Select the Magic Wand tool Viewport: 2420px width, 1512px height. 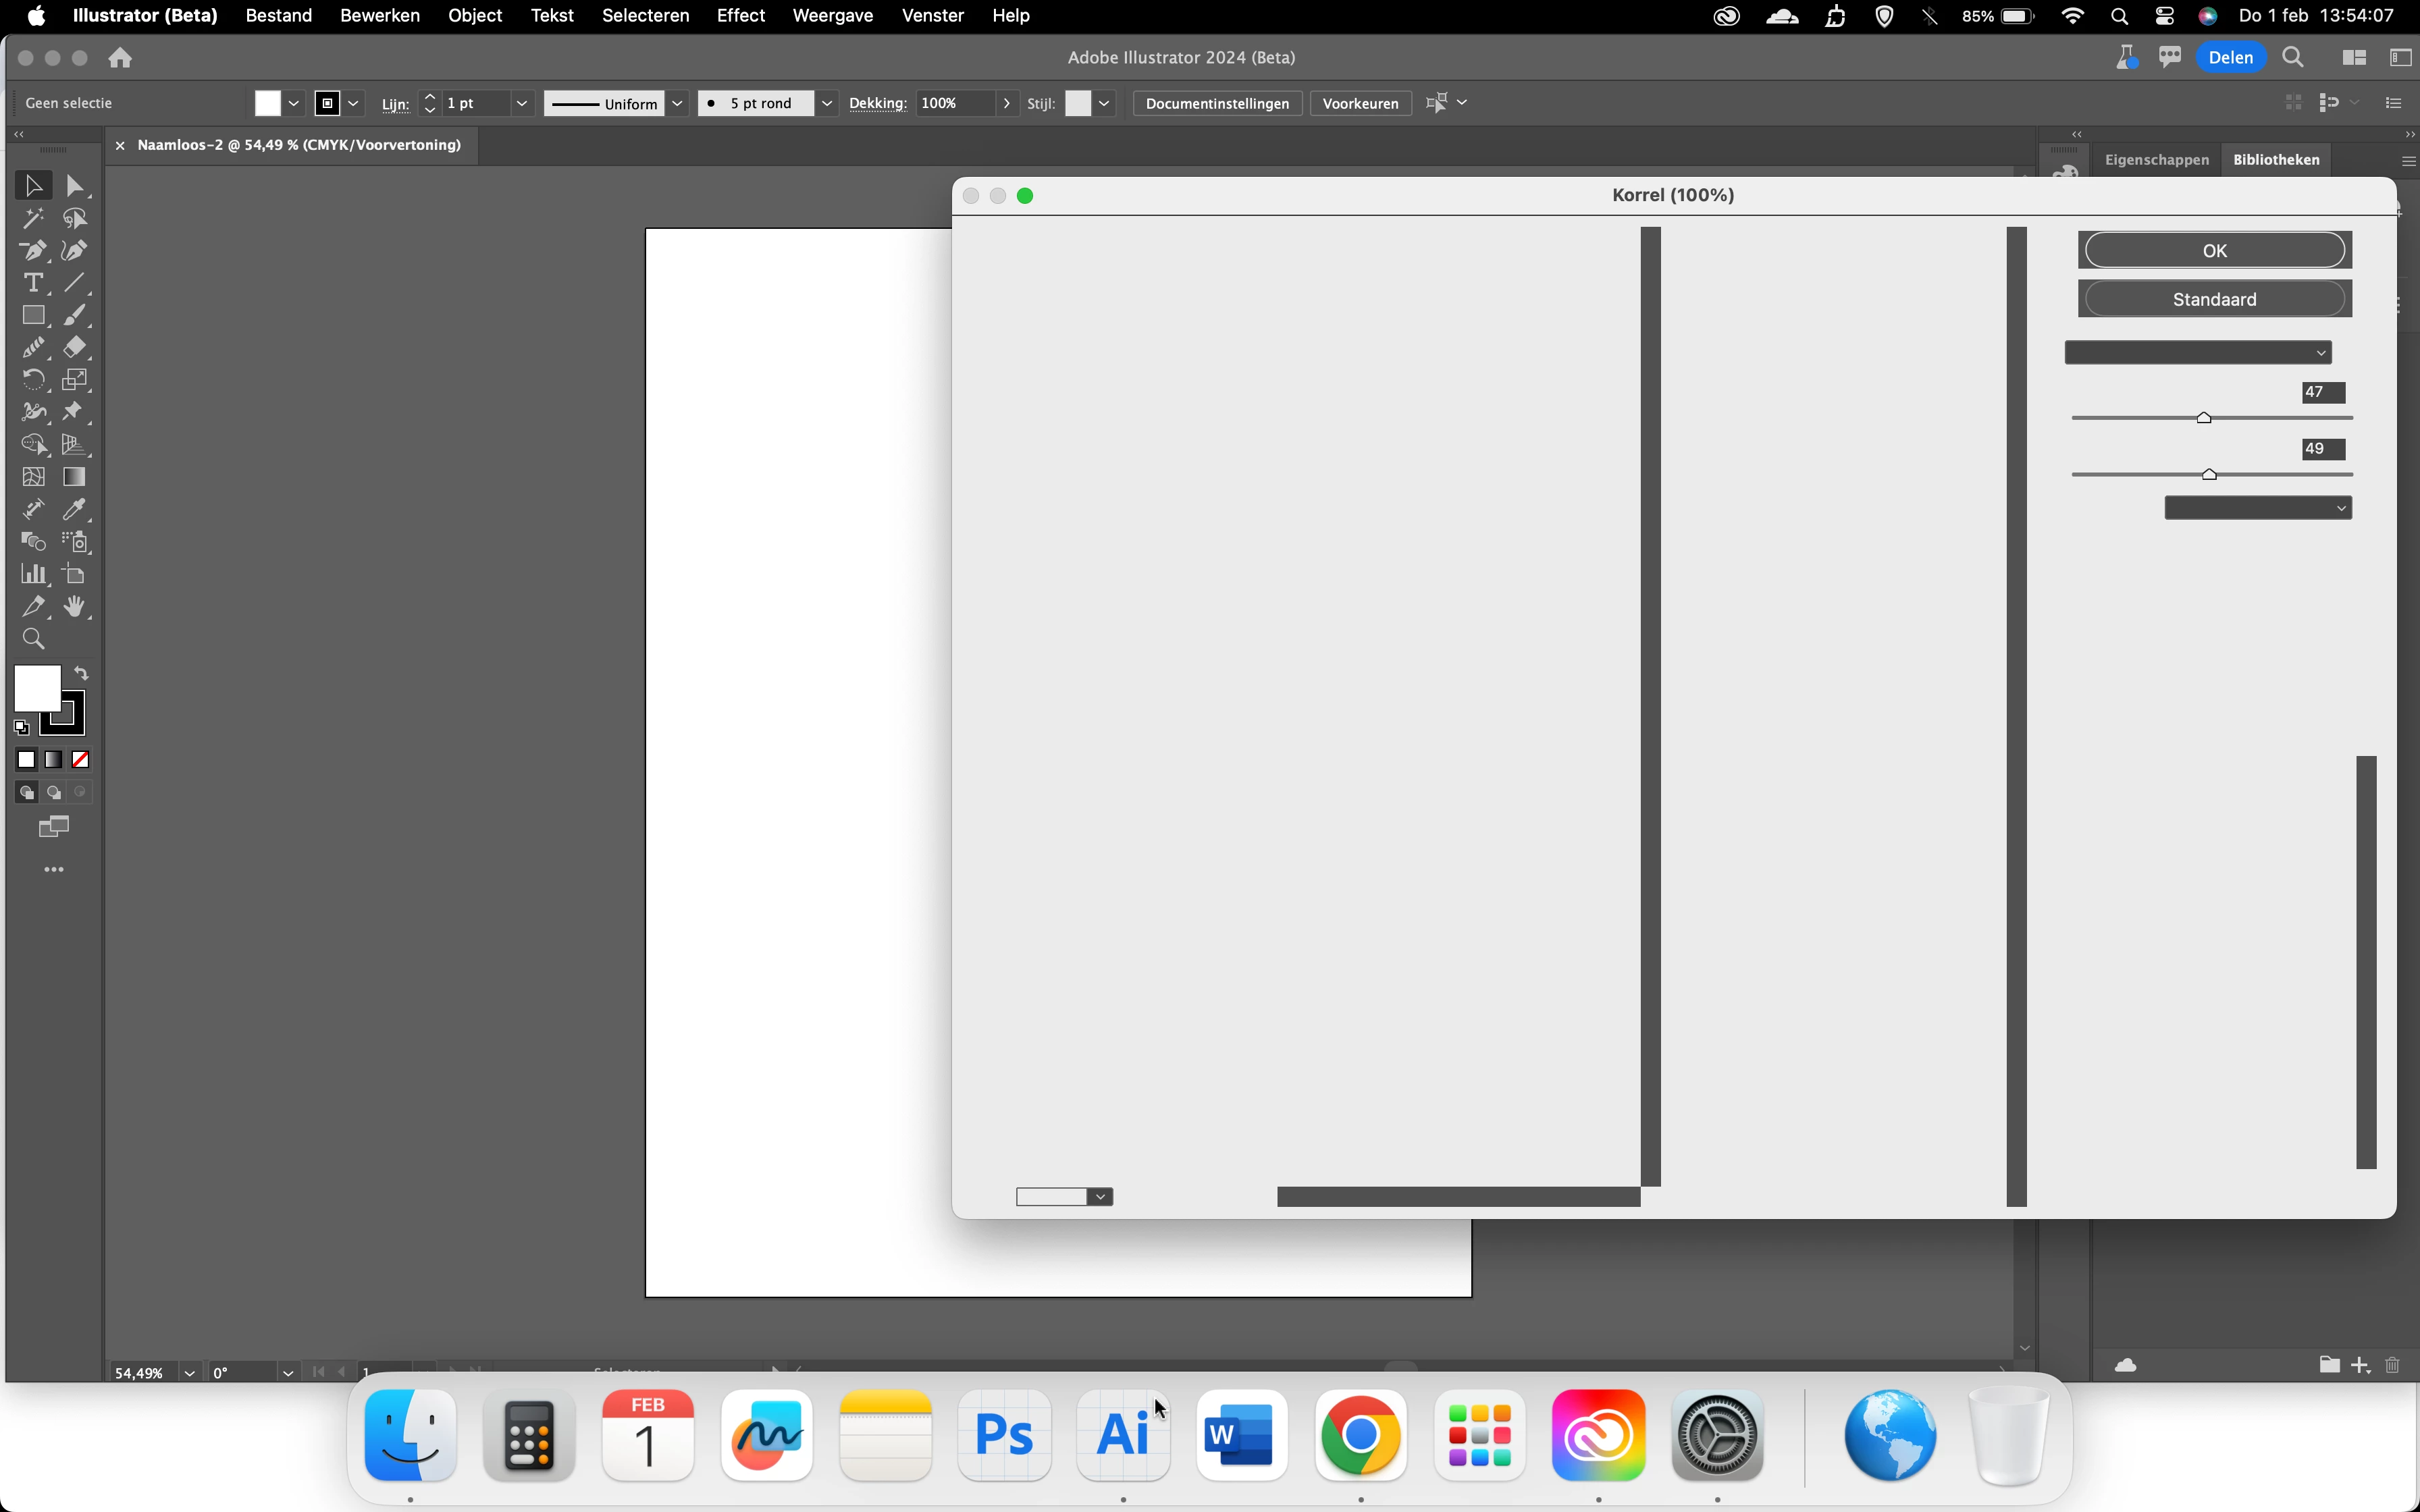point(32,218)
